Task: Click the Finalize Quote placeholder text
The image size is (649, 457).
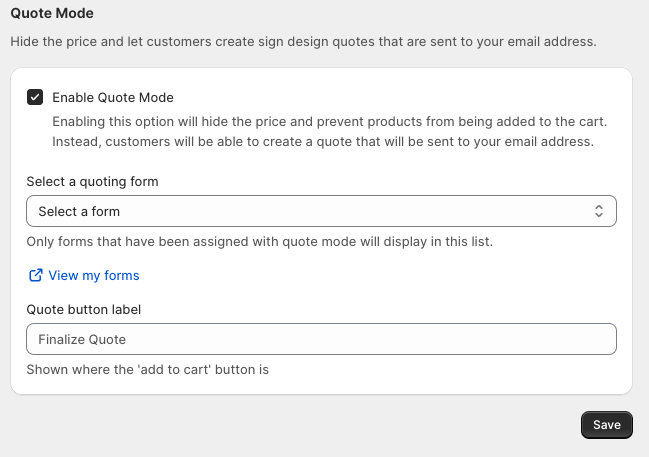Action: [x=82, y=339]
